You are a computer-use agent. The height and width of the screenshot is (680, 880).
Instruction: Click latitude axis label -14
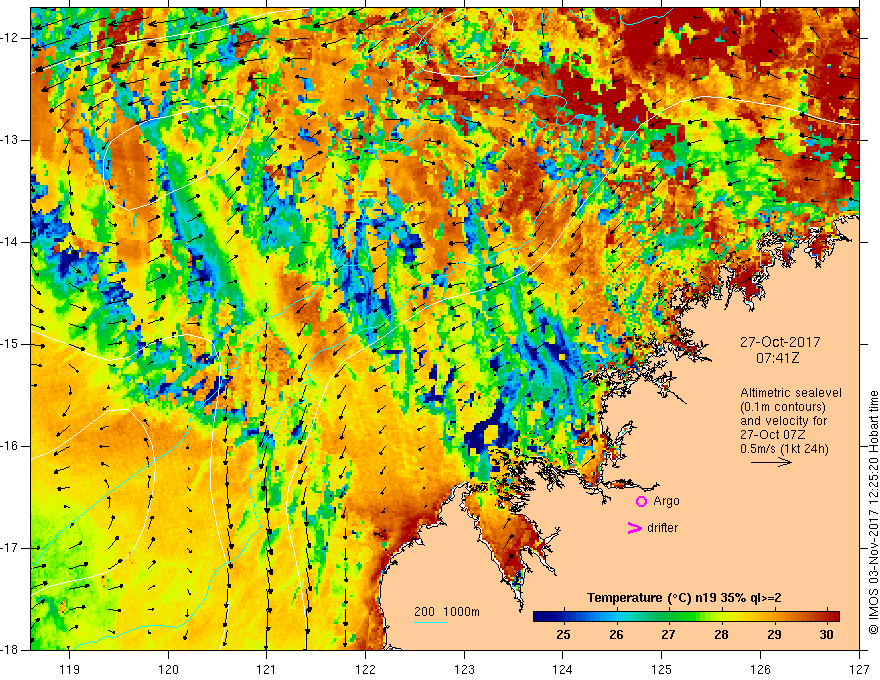pyautogui.click(x=11, y=242)
